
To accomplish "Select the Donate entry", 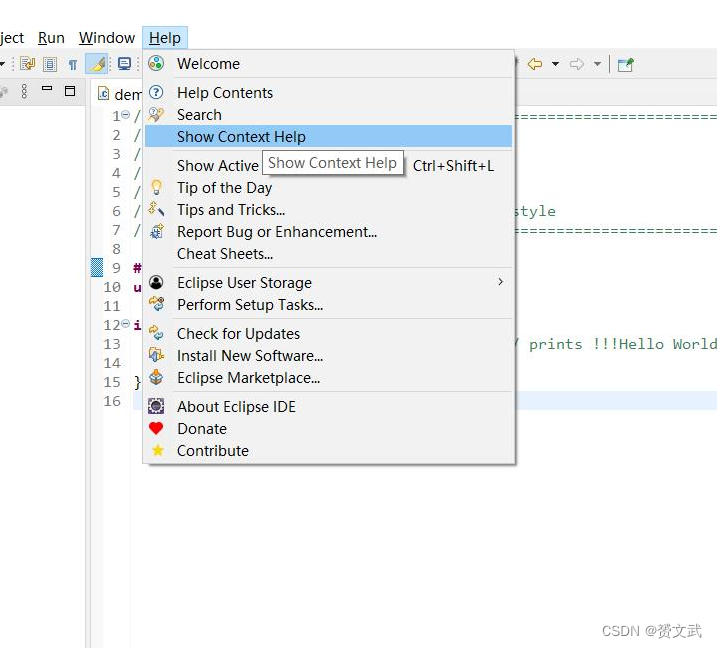I will 328,428.
